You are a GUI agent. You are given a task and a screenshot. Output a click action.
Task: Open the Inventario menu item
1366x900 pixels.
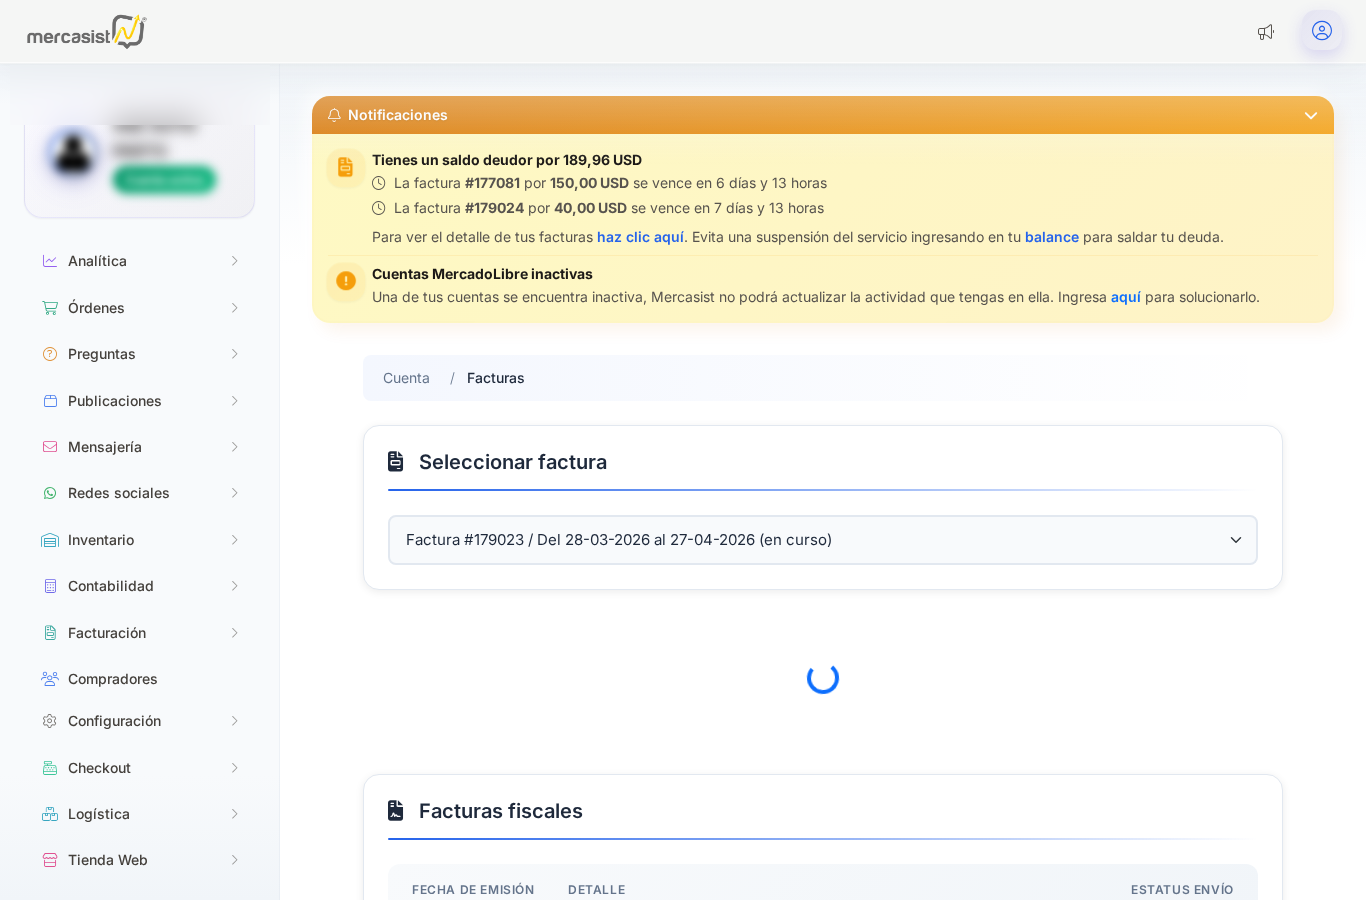(x=140, y=540)
